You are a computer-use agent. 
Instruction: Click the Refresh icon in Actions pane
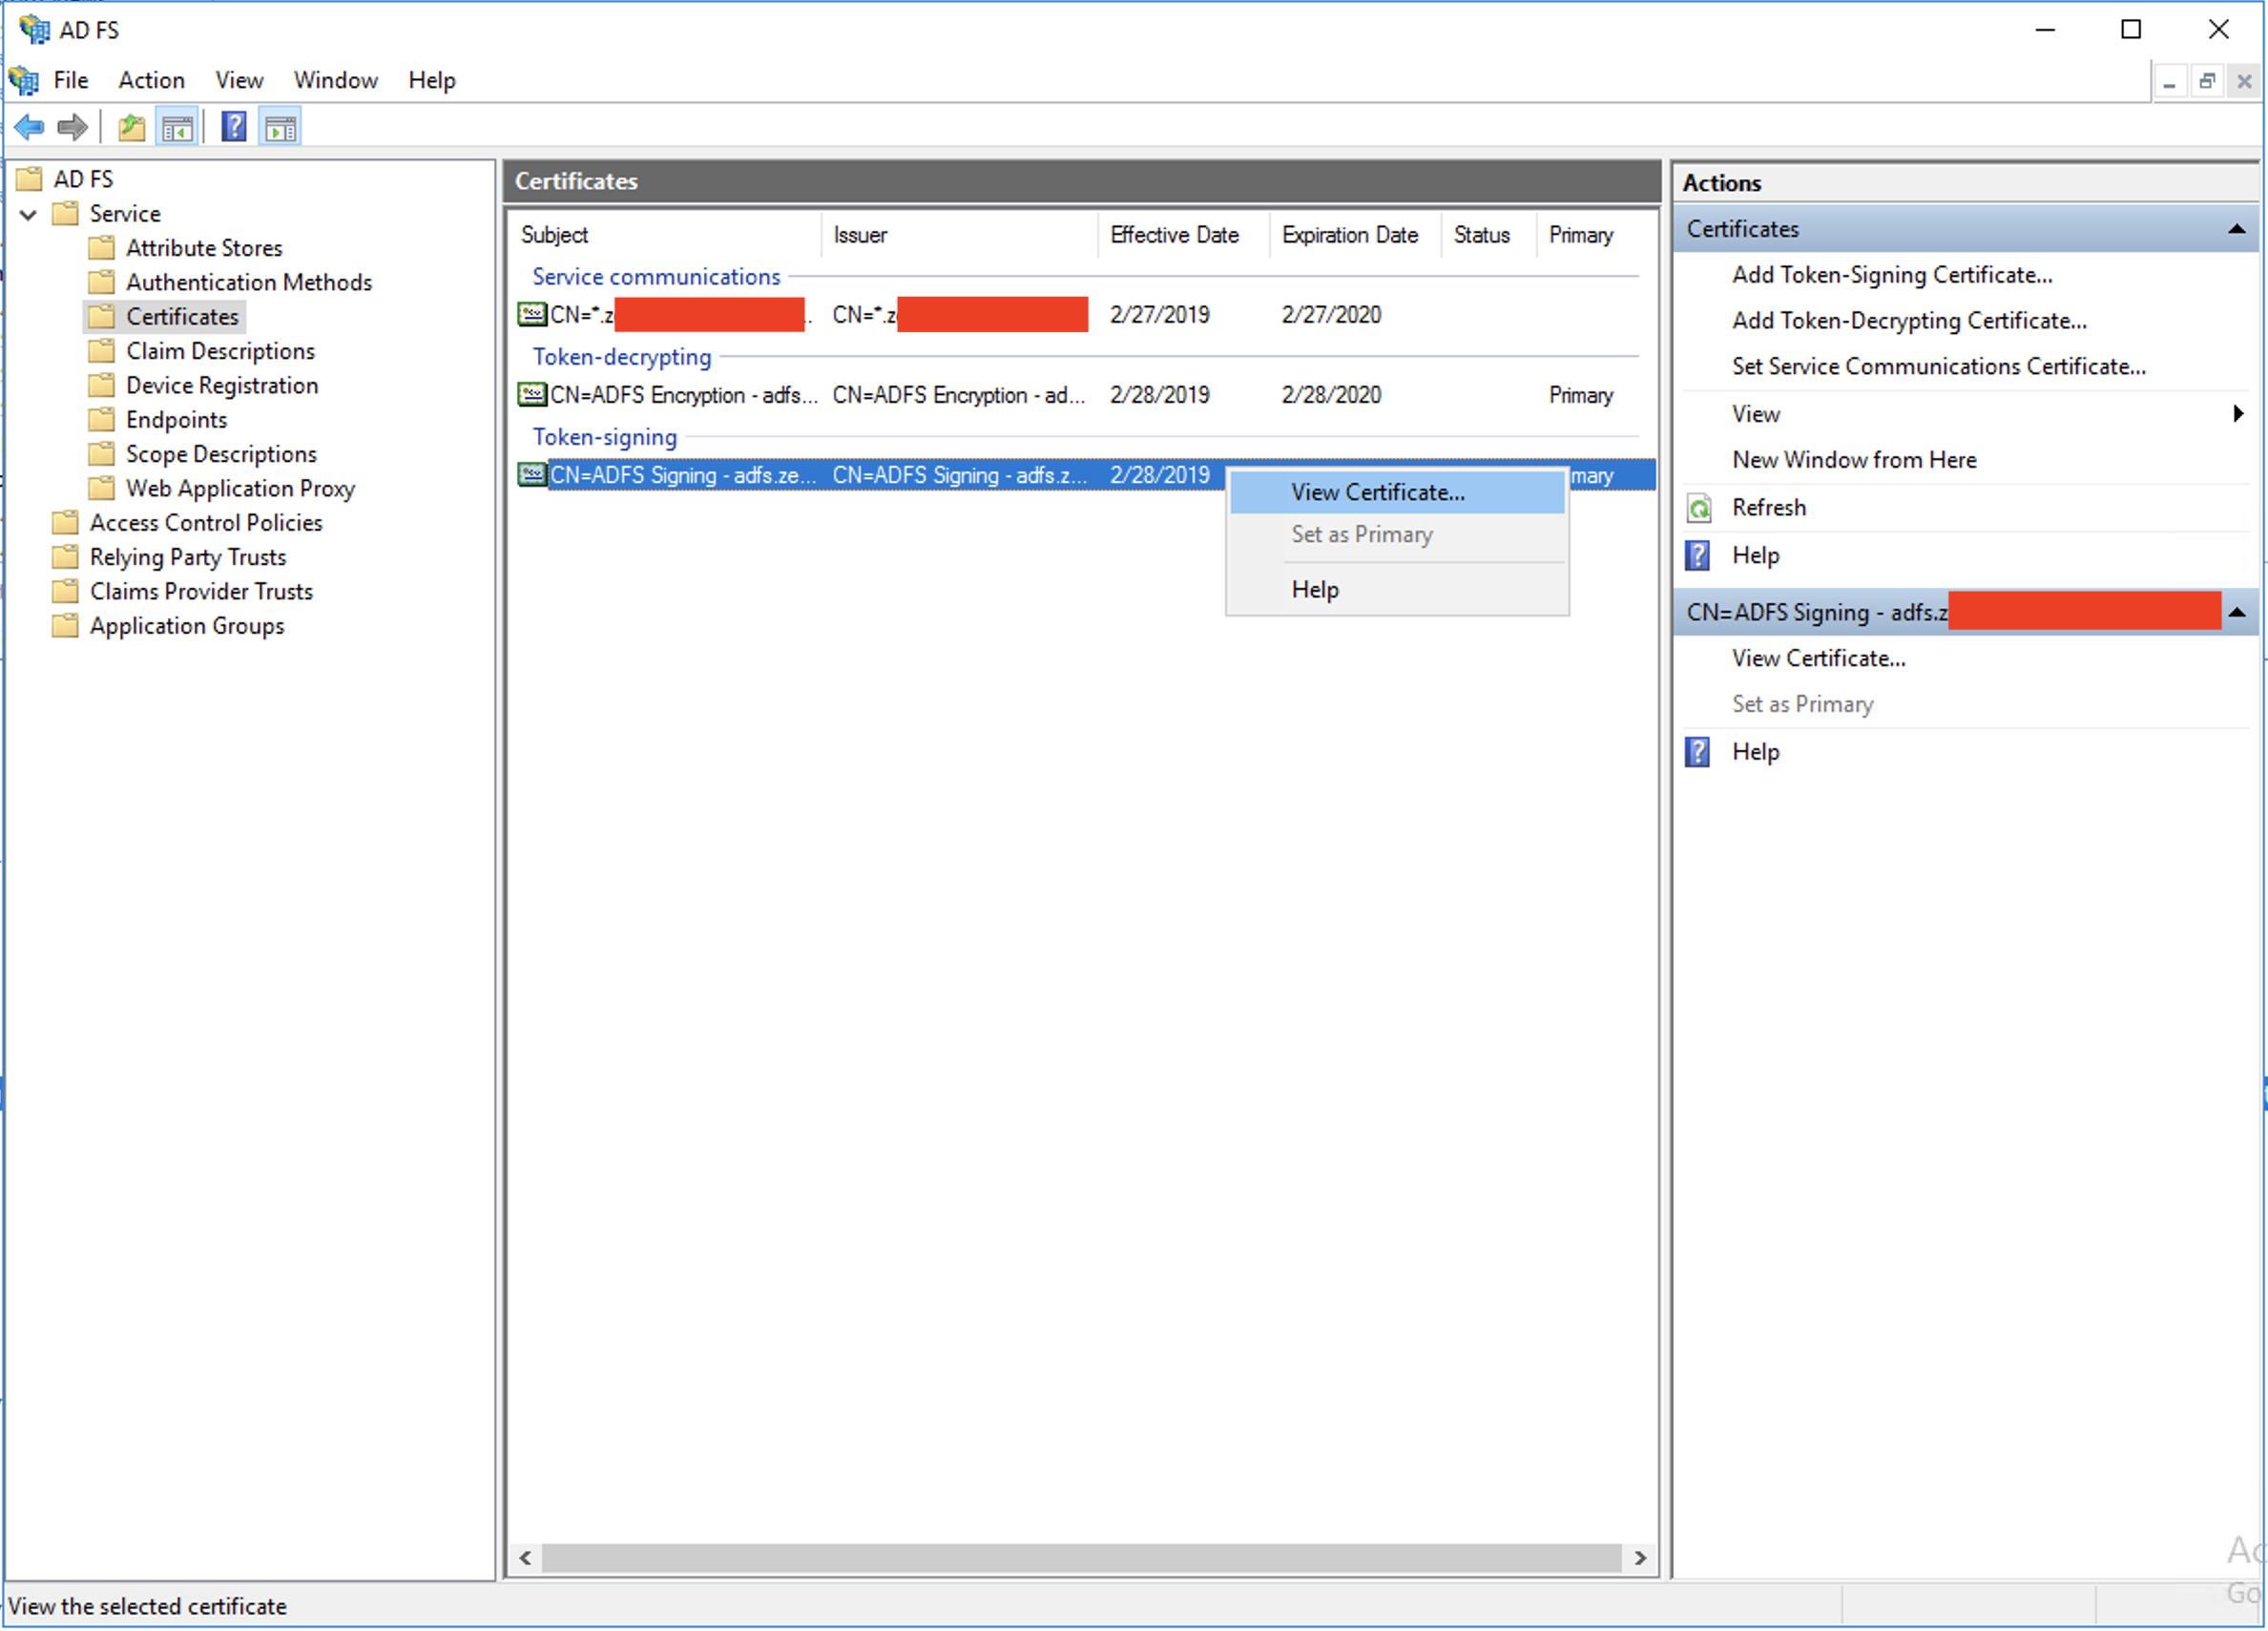pyautogui.click(x=1699, y=508)
